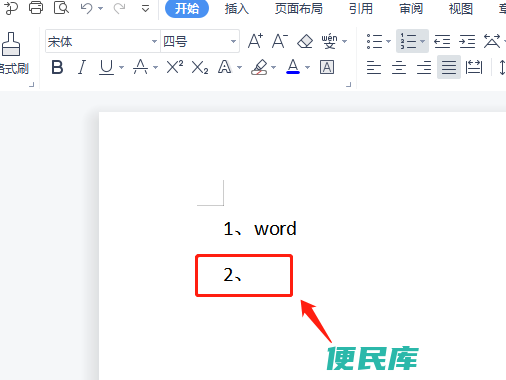This screenshot has height=380, width=506.
Task: Click the format painter brush
Action: tap(11, 44)
